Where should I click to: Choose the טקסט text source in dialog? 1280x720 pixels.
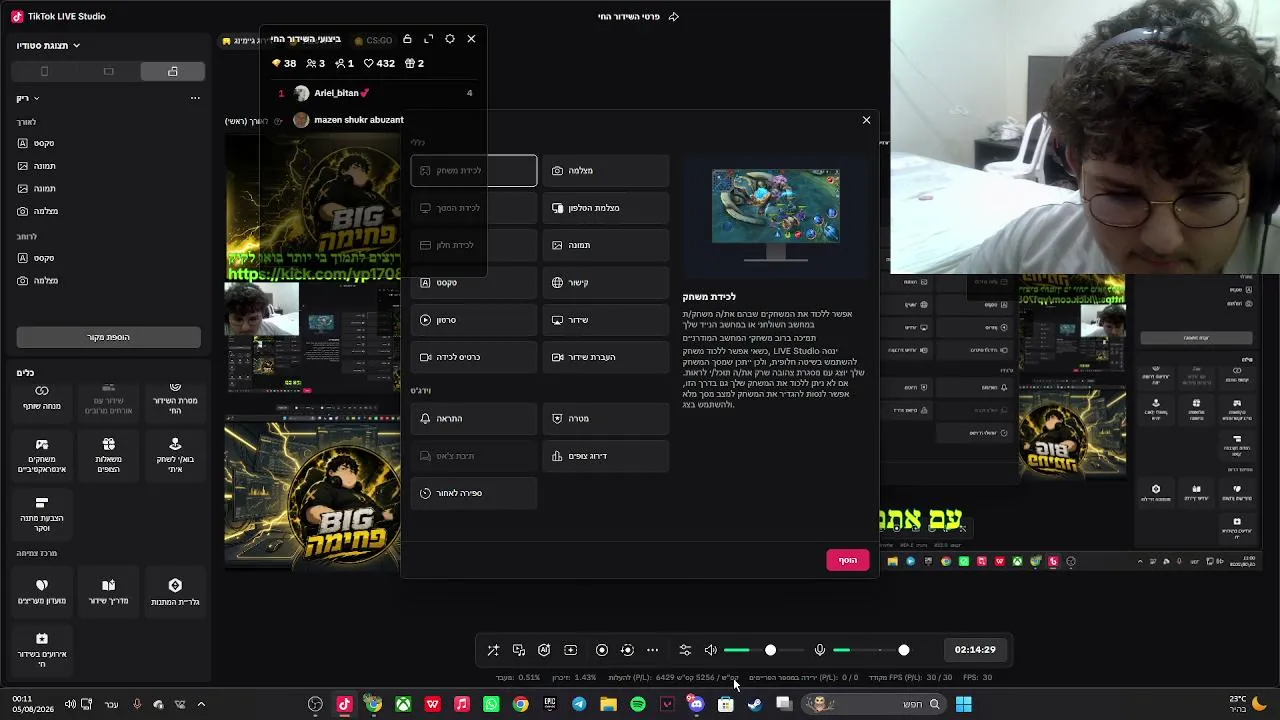pyautogui.click(x=474, y=283)
